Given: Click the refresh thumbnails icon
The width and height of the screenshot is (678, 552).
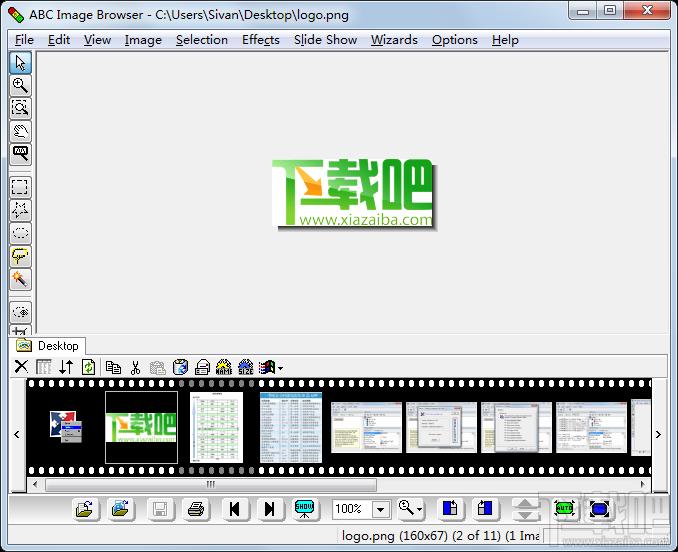Looking at the screenshot, I should click(x=89, y=367).
